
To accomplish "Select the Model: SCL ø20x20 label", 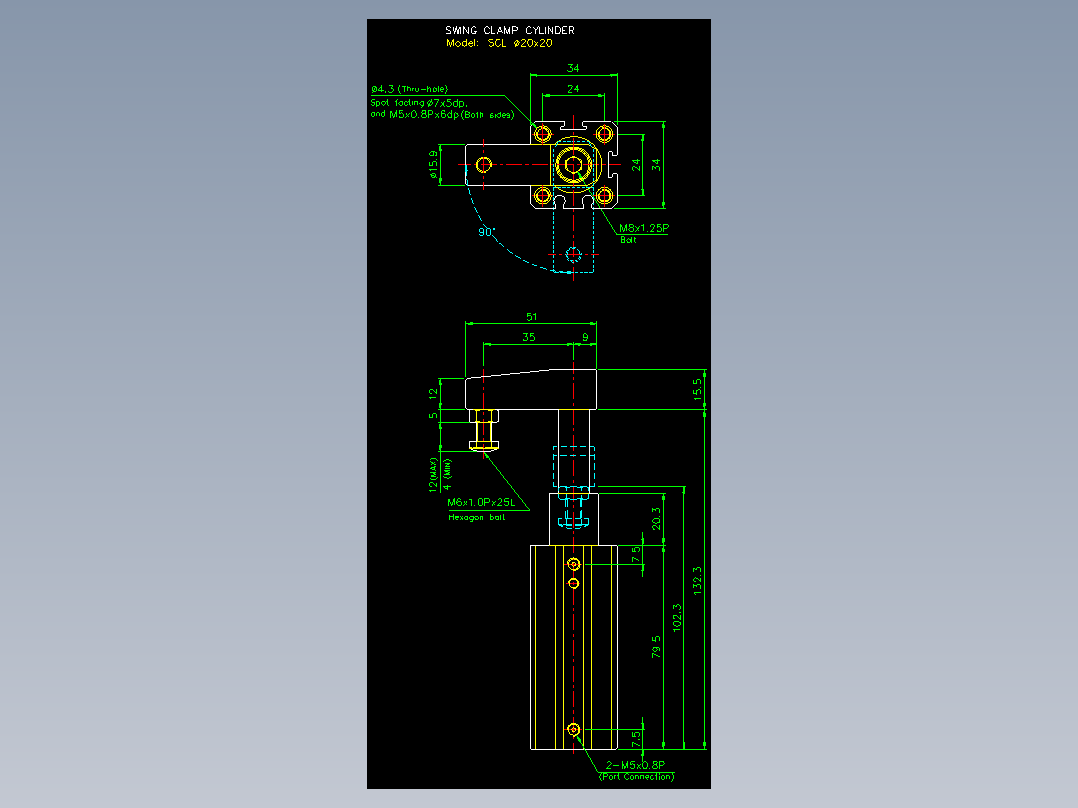I will (499, 43).
